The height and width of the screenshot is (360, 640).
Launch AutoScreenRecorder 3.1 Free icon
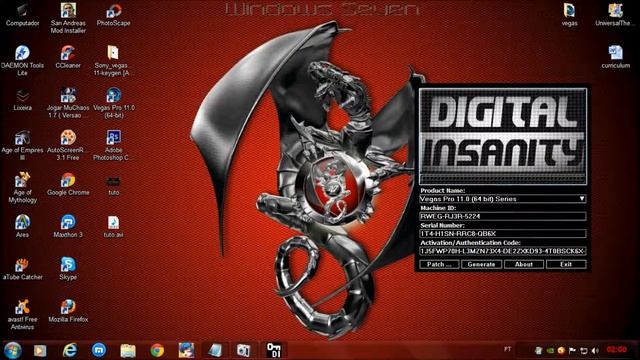68,145
